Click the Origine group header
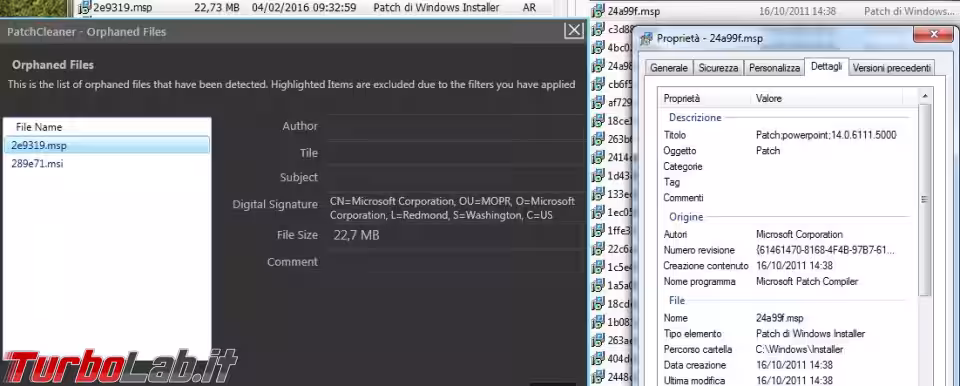Viewport: 960px width, 386px height. (686, 217)
